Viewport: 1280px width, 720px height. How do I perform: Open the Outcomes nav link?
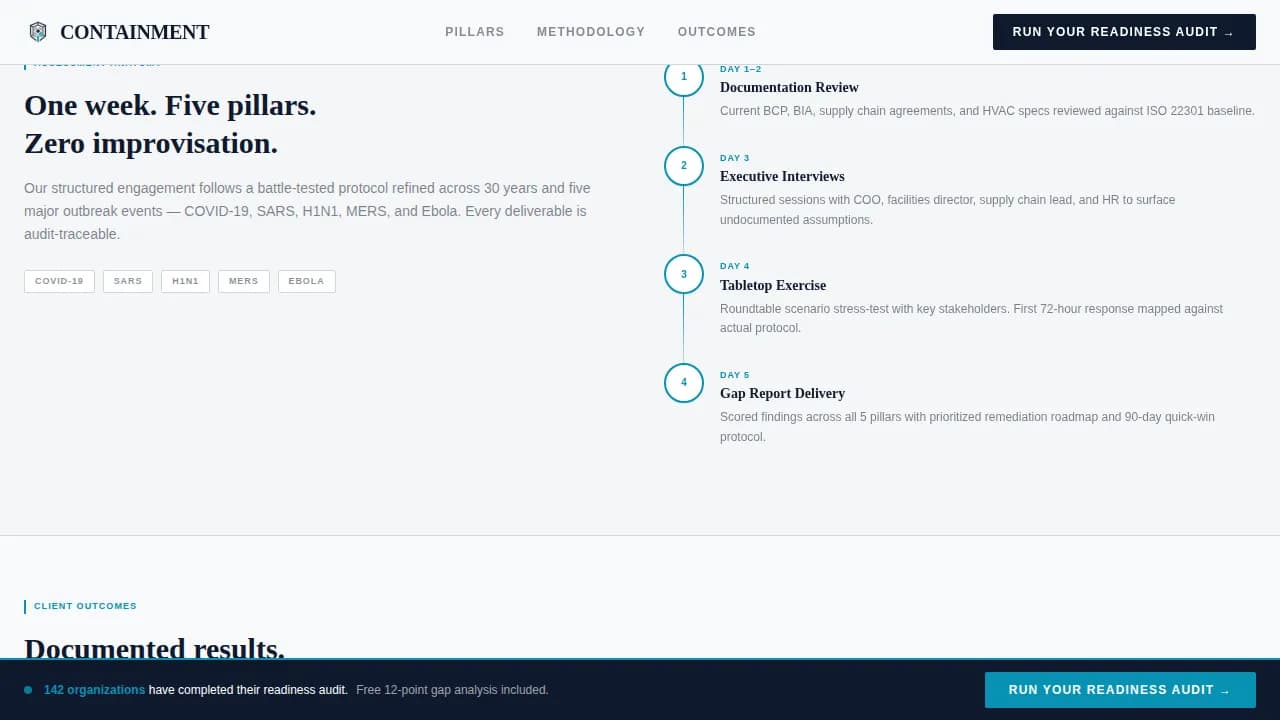click(x=716, y=32)
